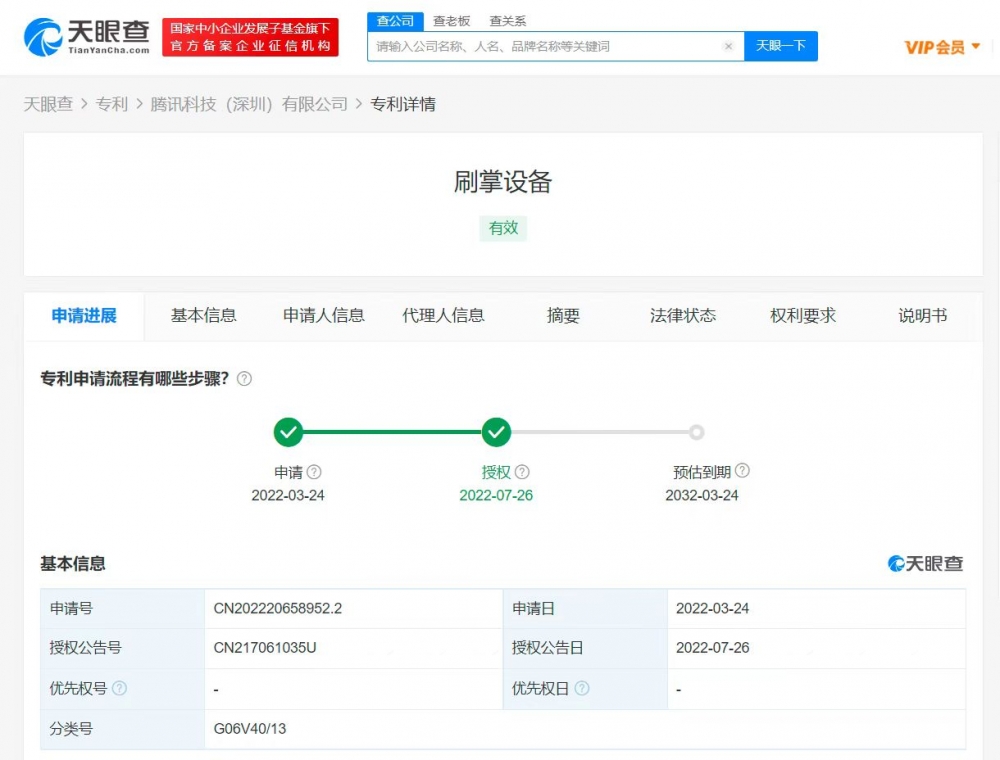Viewport: 1000px width, 760px height.
Task: Go to 天眼查 home via breadcrumb
Action: point(48,104)
